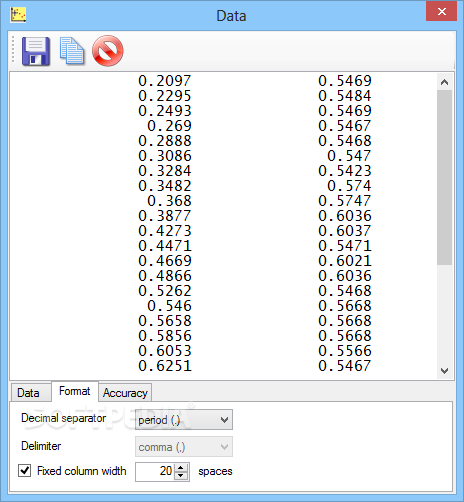Click the value 0.4669
Screen dimensions: 464x502
[165, 261]
